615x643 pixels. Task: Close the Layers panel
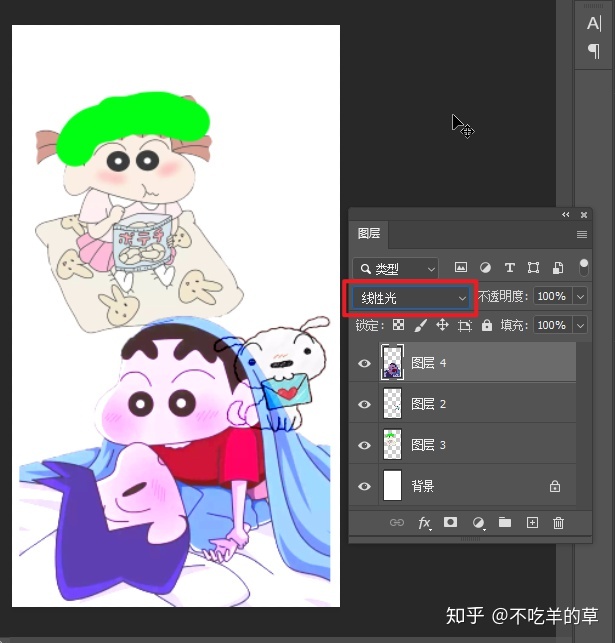coord(584,214)
